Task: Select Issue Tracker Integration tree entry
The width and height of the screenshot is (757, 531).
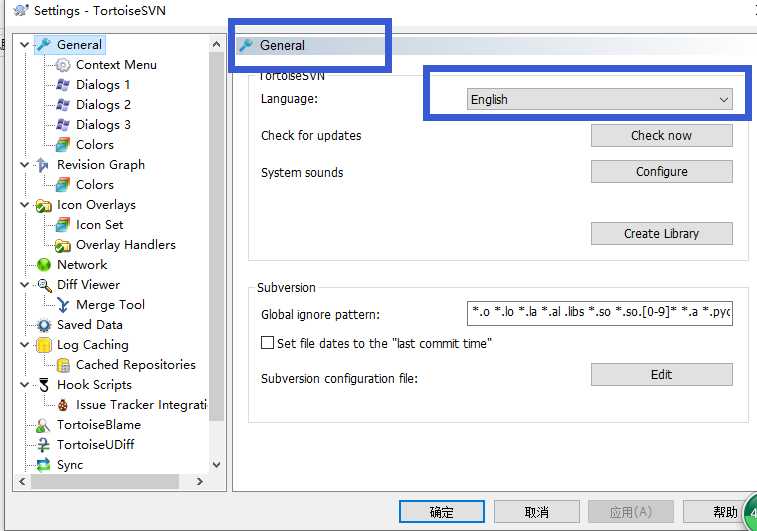Action: 141,405
